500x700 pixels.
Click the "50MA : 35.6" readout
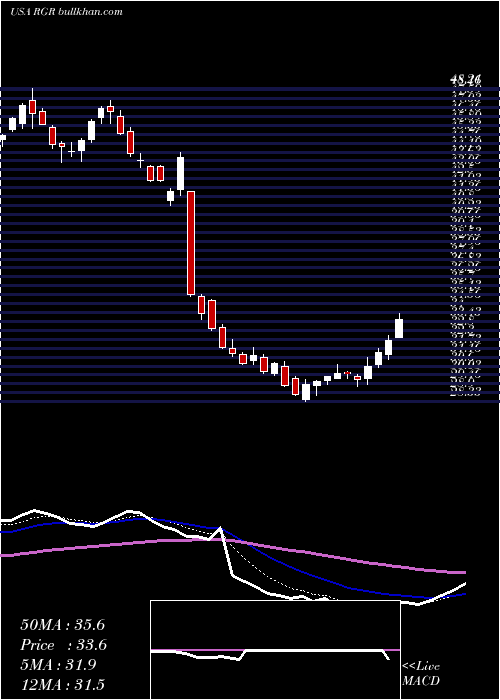pos(62,625)
